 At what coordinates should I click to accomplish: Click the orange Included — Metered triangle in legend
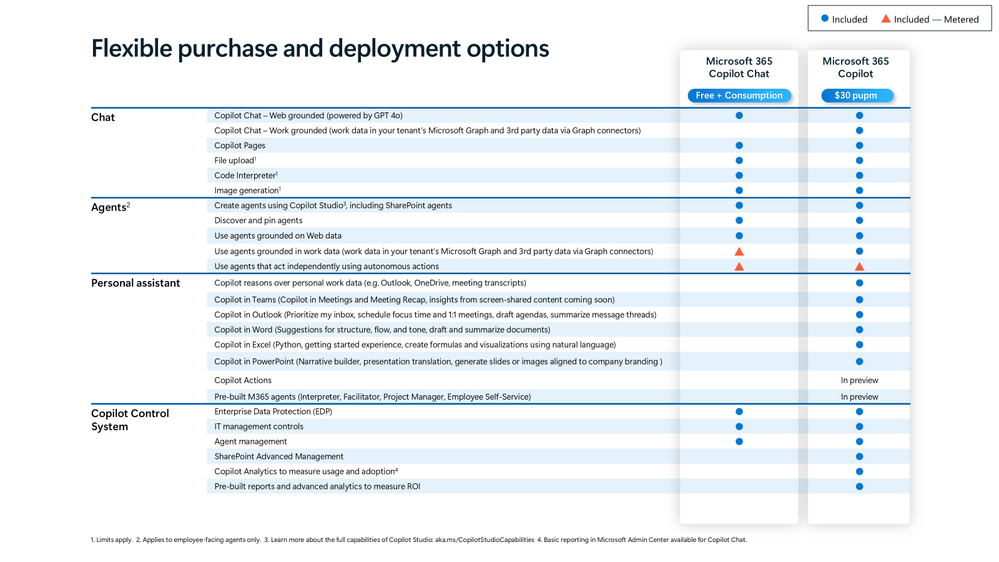[886, 18]
